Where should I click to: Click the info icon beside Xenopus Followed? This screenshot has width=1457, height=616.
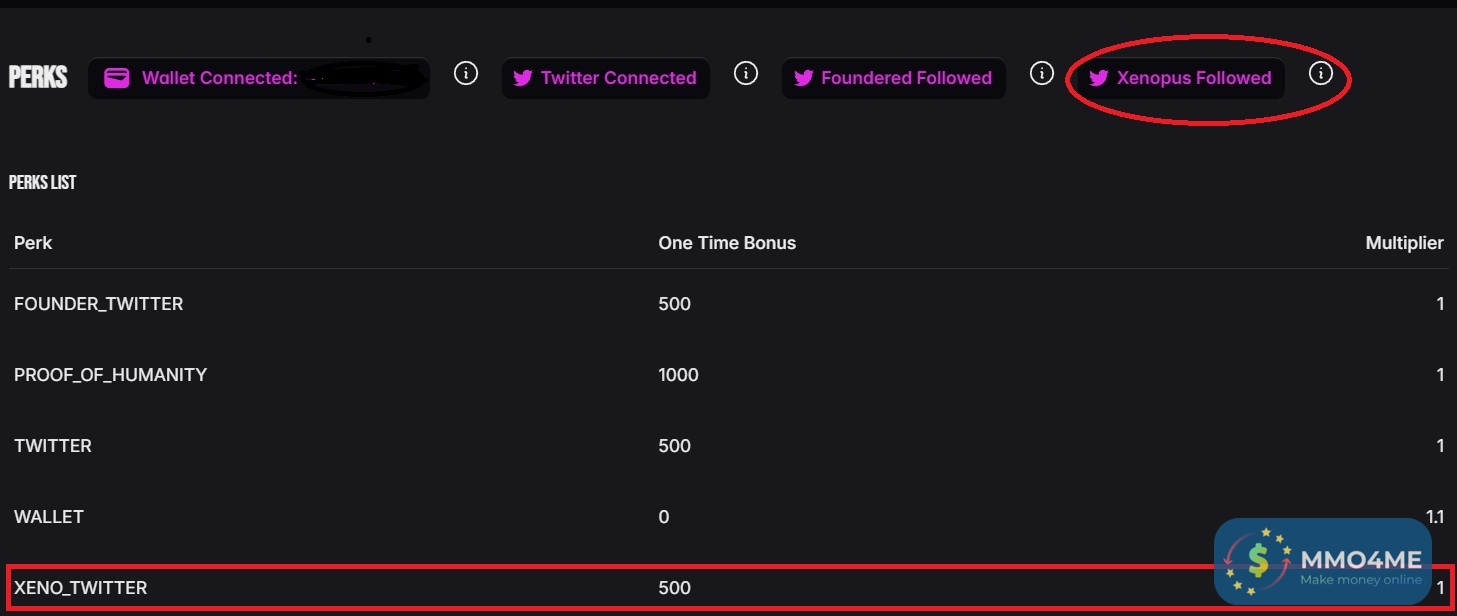click(1321, 73)
